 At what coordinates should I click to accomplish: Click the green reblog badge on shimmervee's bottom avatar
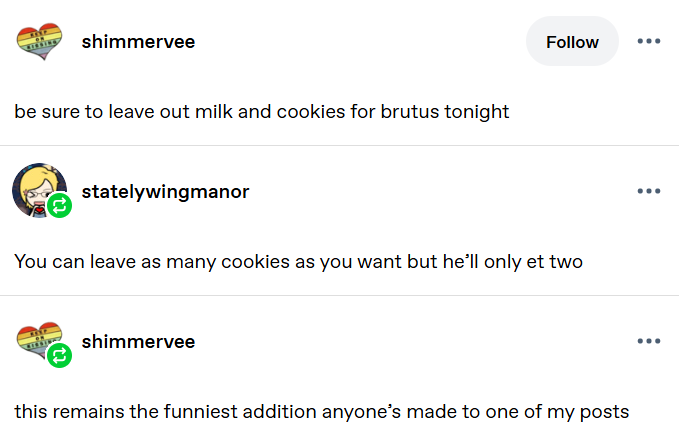tap(59, 355)
